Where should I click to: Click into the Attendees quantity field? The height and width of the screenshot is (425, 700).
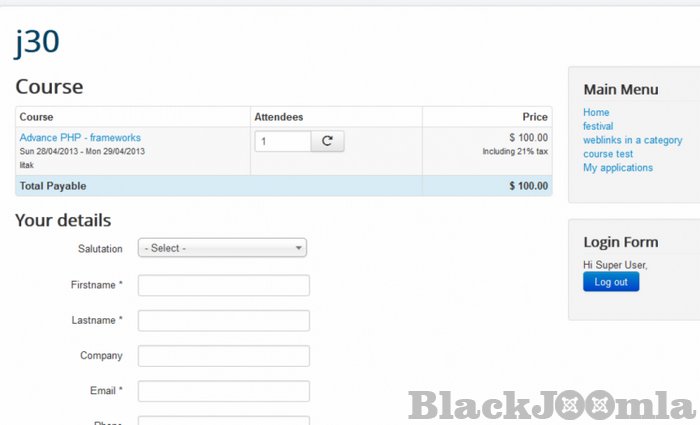[x=283, y=142]
